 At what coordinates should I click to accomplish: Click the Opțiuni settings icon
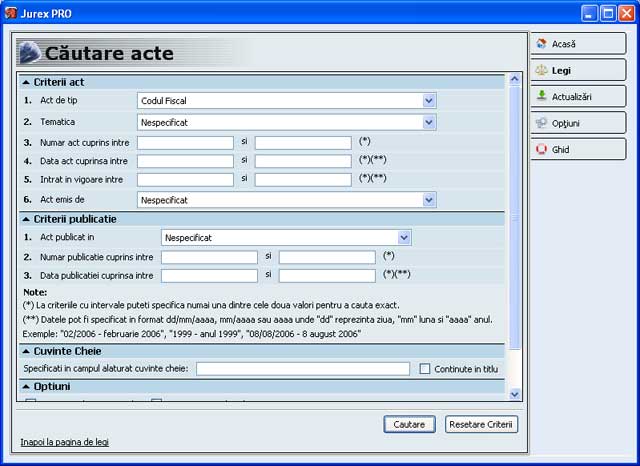click(542, 123)
